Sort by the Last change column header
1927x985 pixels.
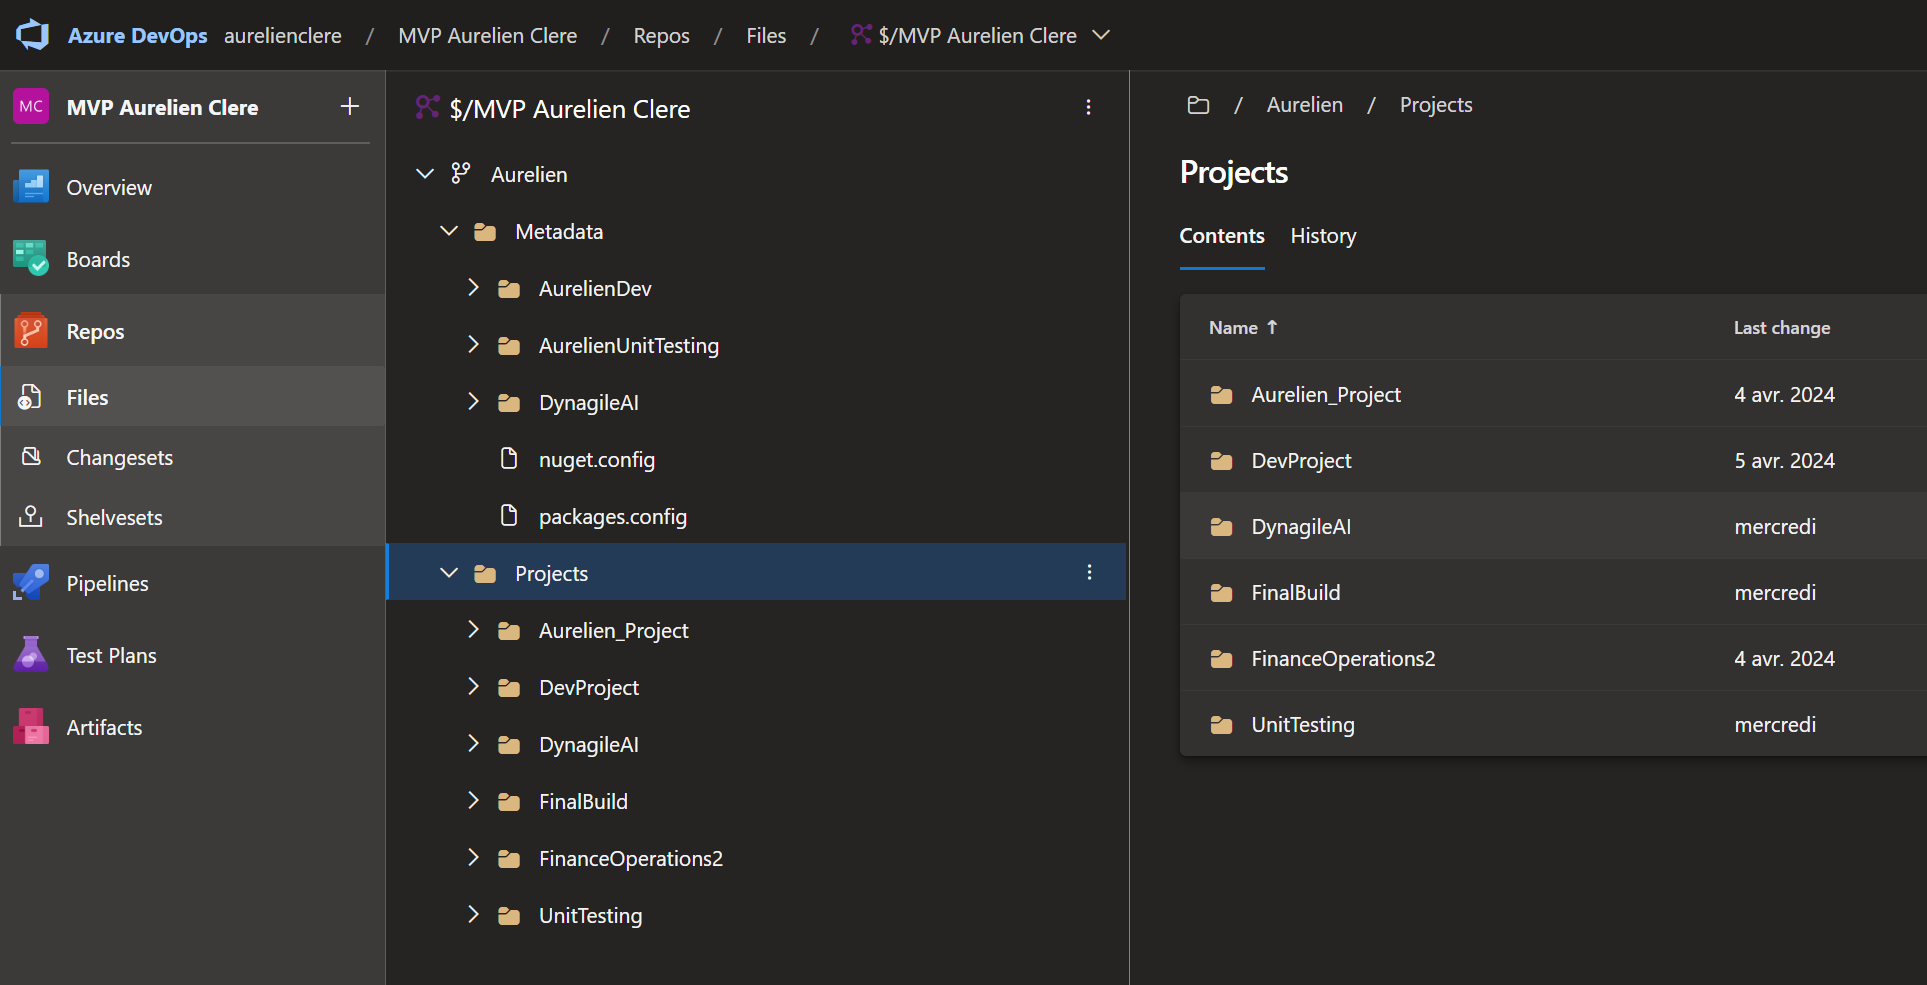[1782, 328]
